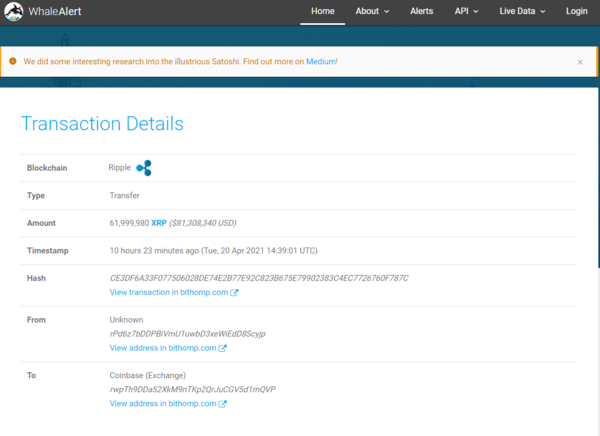600x436 pixels.
Task: Open View transaction in bithomp.com link
Action: coord(169,292)
